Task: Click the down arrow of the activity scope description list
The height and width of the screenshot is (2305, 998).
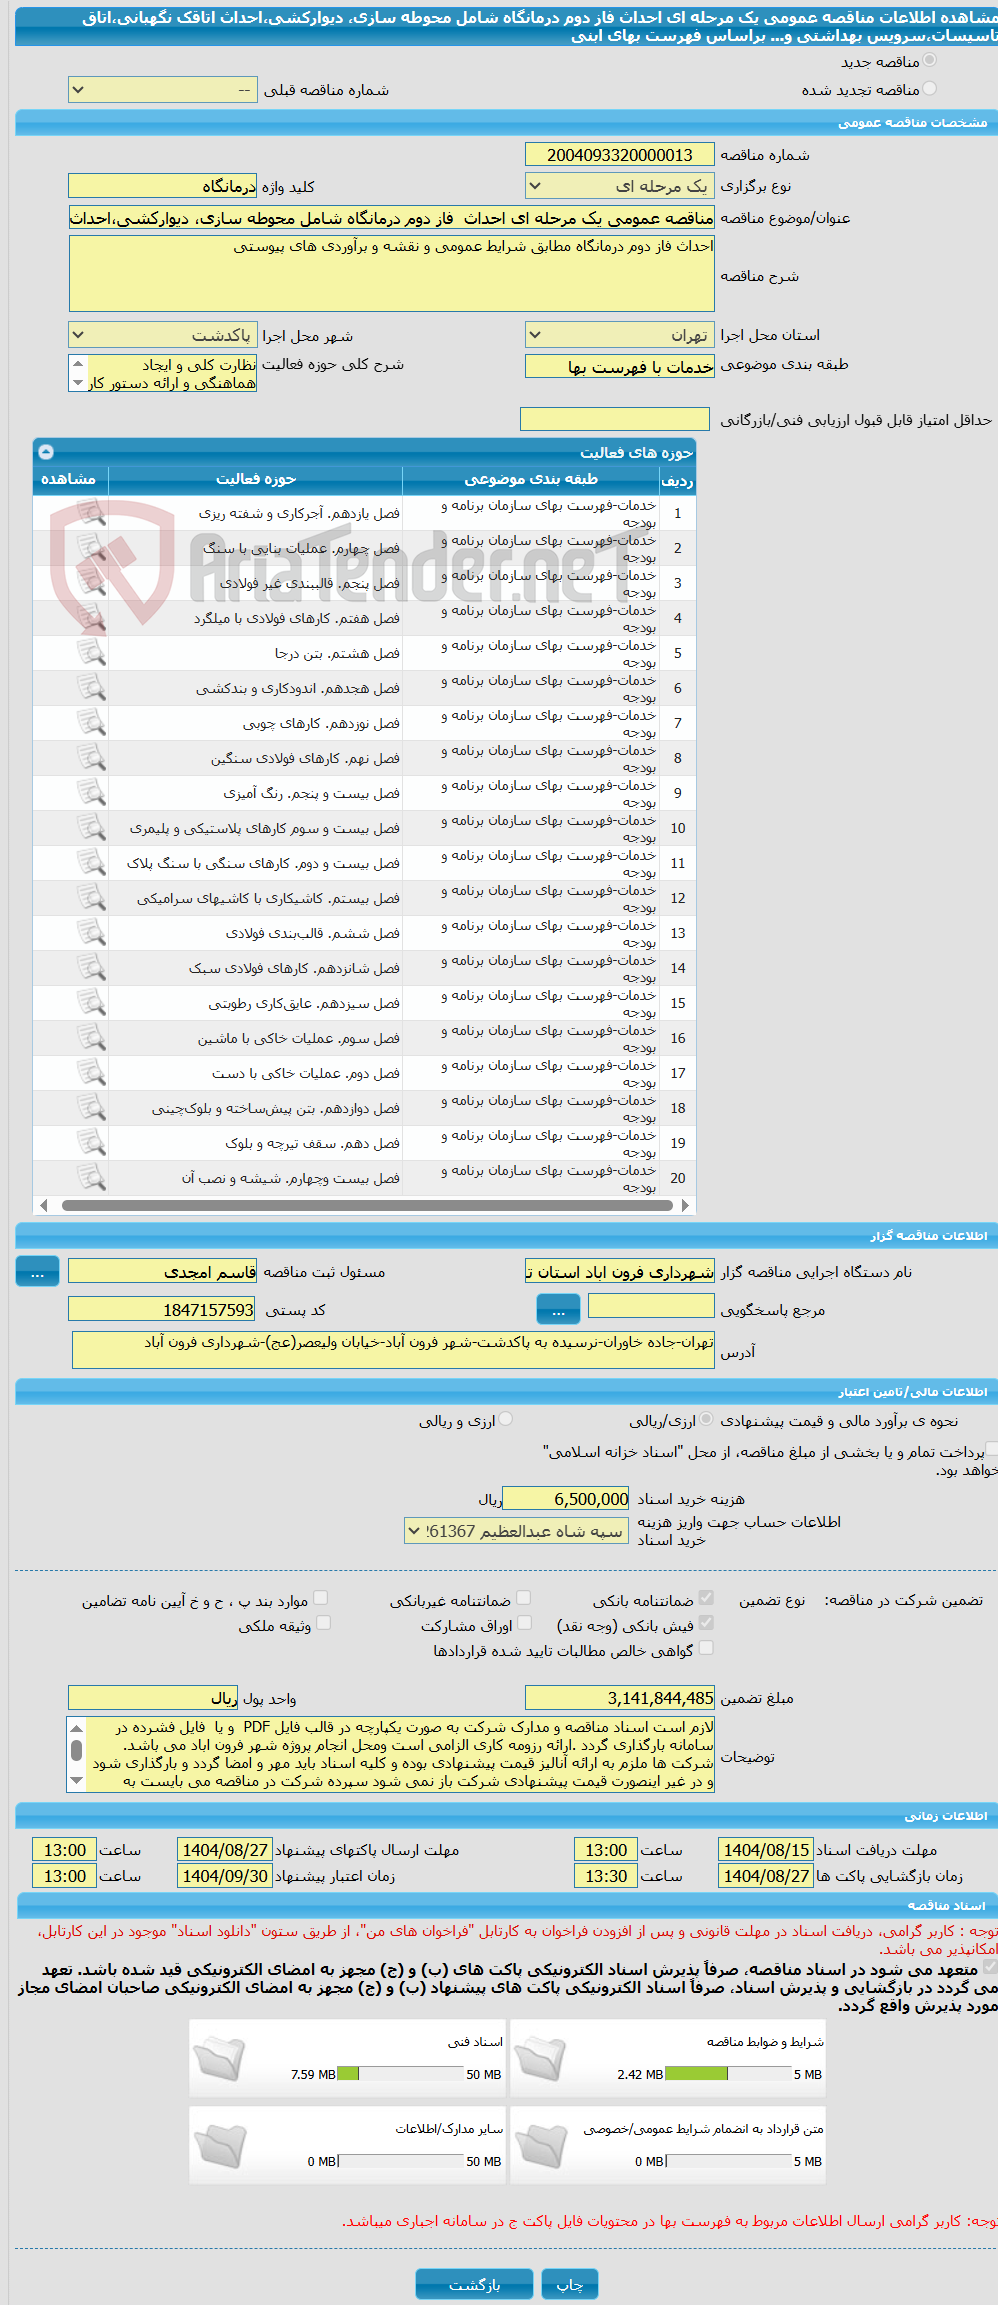Action: [78, 383]
